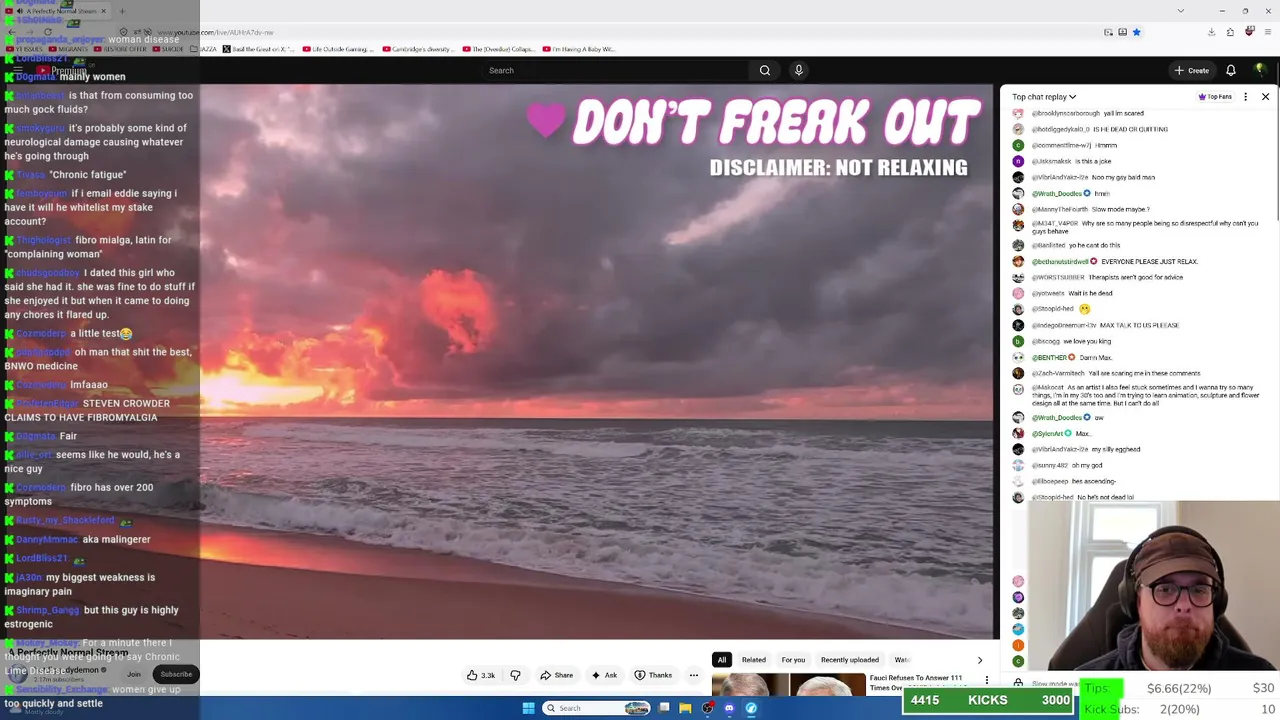Share the YouTube video
Viewport: 1280px width, 720px height.
click(x=557, y=675)
